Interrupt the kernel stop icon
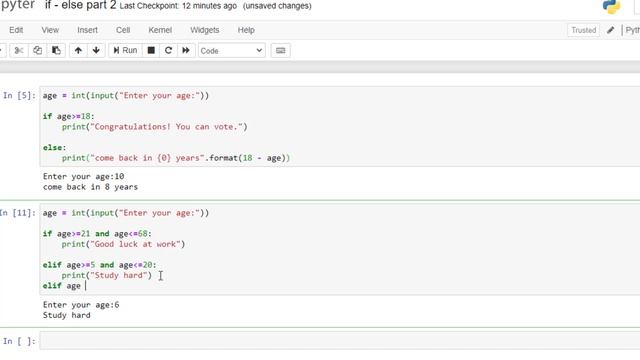 151,51
